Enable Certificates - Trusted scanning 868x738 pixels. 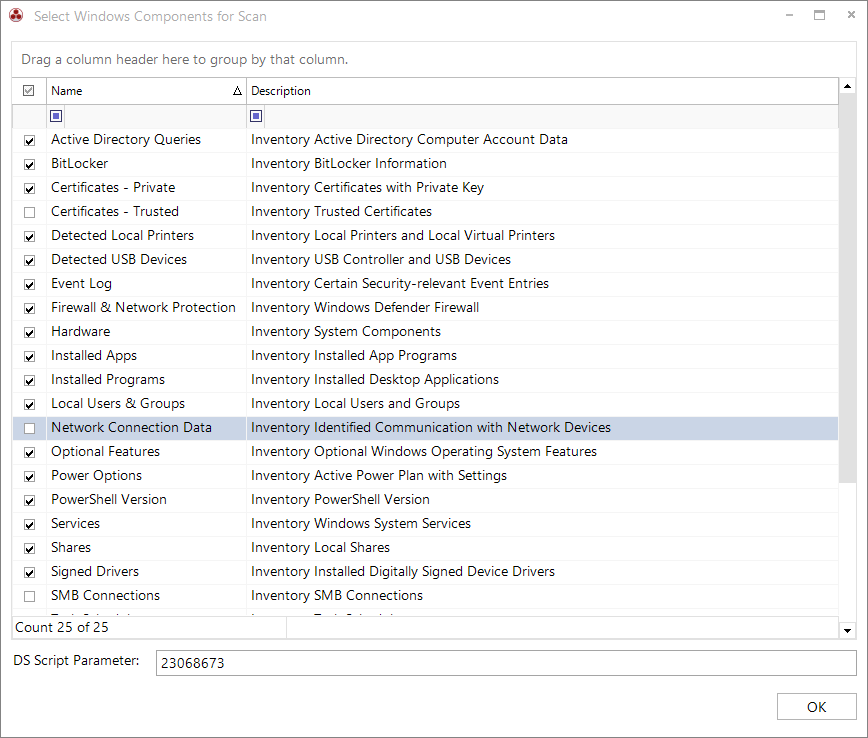pyautogui.click(x=29, y=211)
